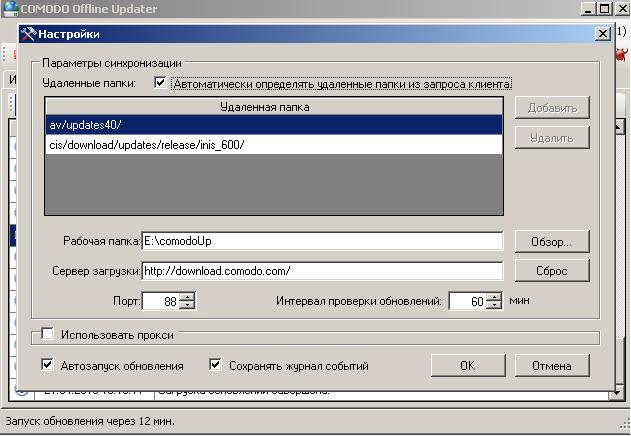Decrease the Порт value with down arrow
Viewport: 631px width, 436px height.
click(187, 305)
